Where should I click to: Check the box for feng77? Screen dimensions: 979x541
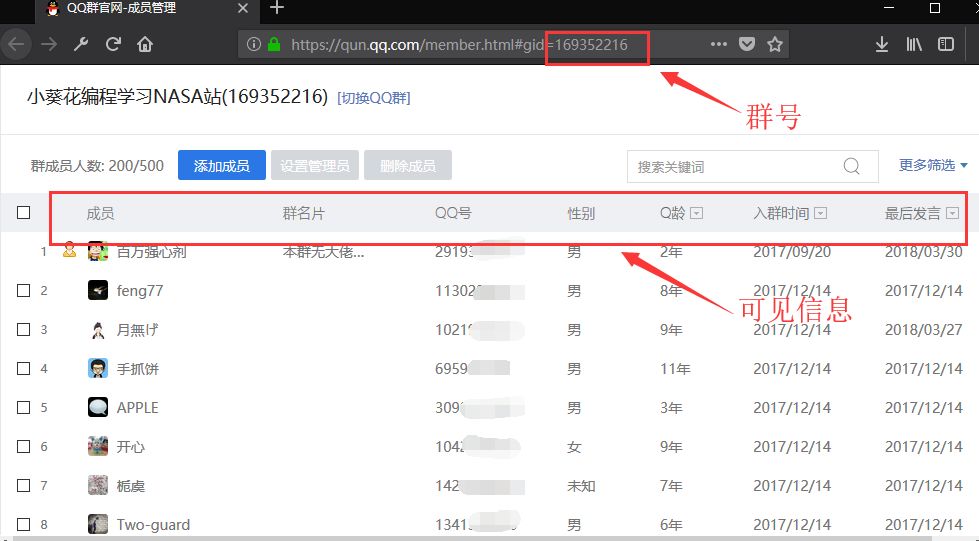[24, 290]
